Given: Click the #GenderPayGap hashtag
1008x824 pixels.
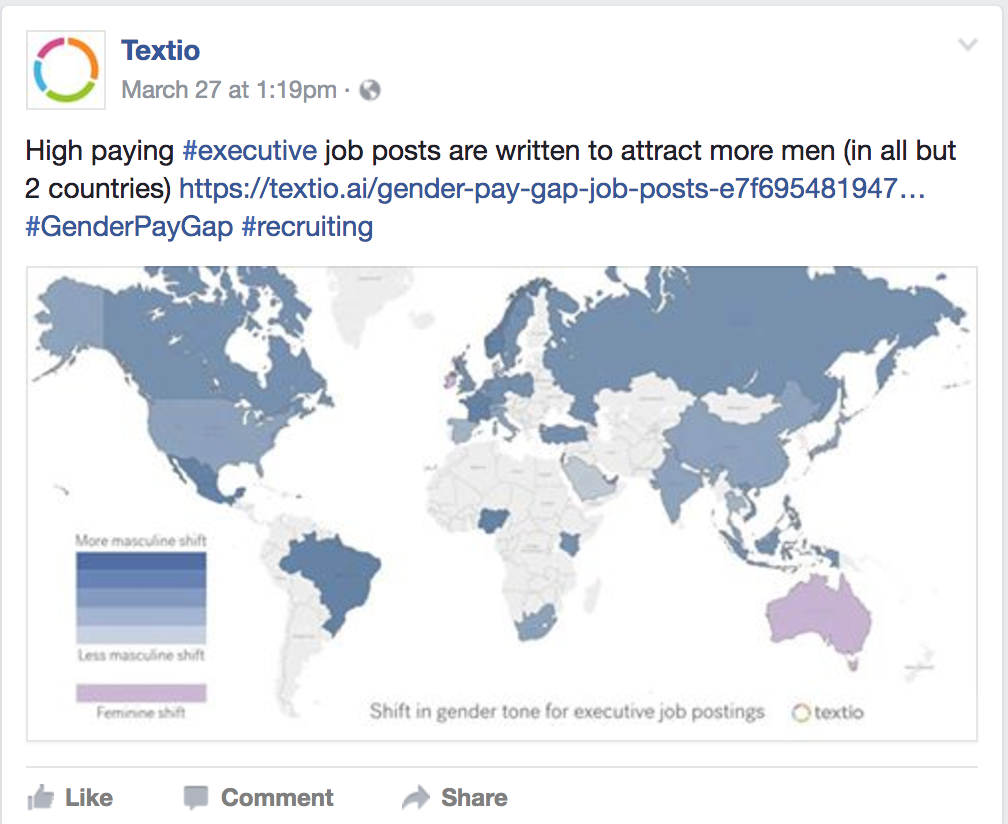Looking at the screenshot, I should [128, 226].
